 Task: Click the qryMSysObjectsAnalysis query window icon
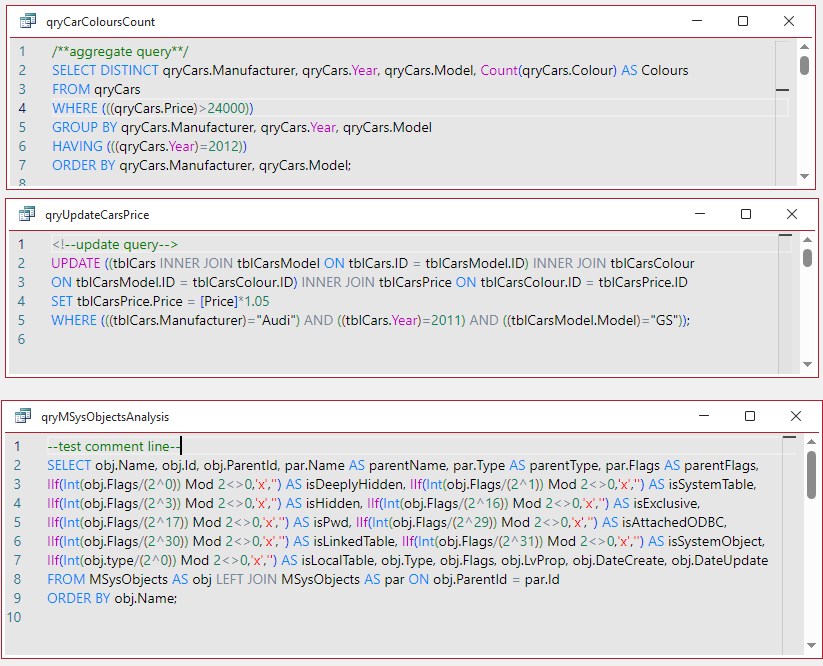pyautogui.click(x=23, y=416)
